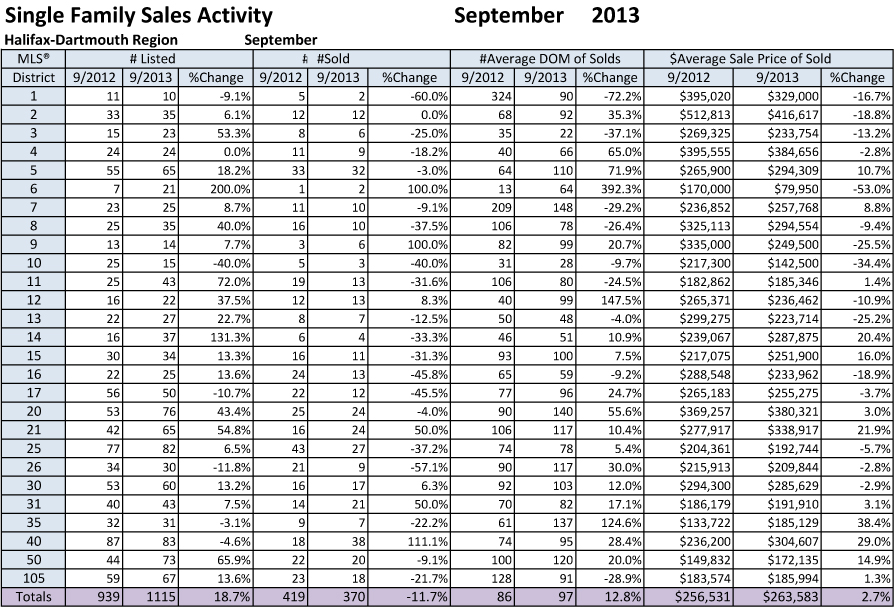
Task: Select the "Totals" row label
Action: [x=33, y=598]
